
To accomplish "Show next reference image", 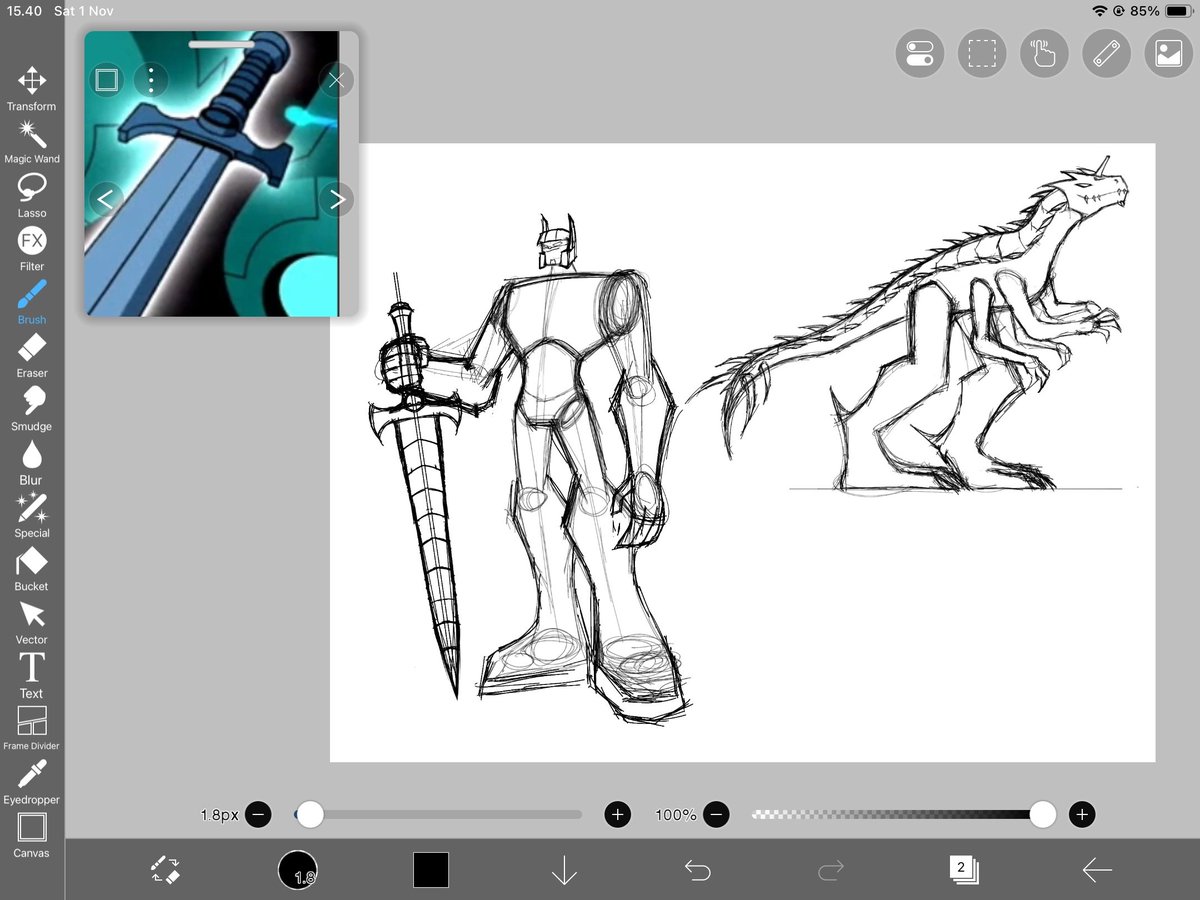I will [337, 199].
